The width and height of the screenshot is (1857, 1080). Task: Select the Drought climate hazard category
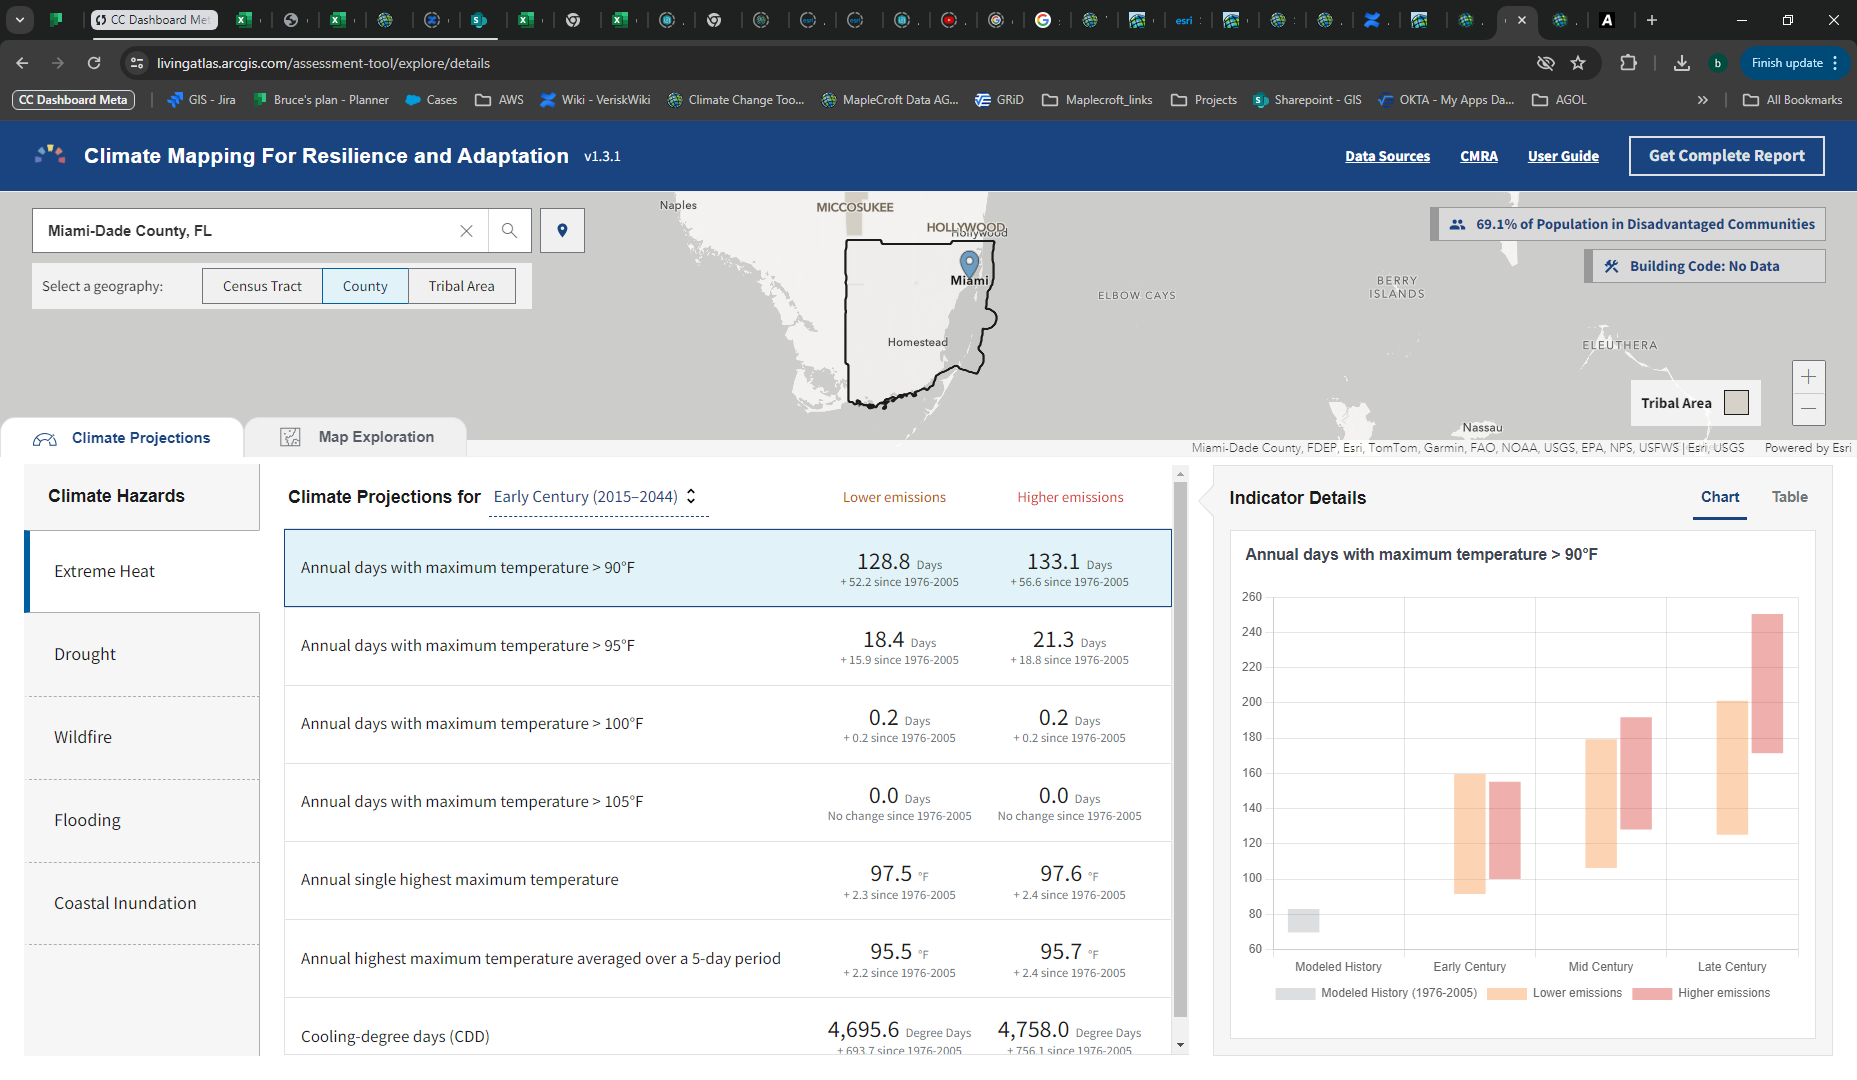coord(85,654)
